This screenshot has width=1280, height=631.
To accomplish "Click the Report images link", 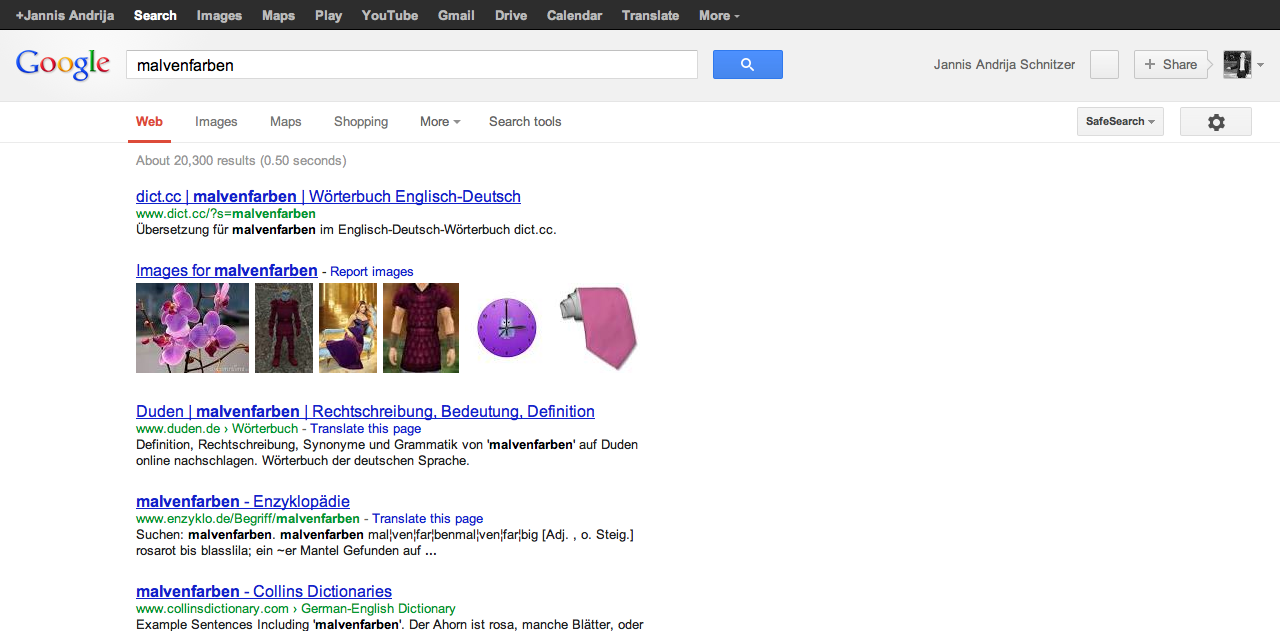I will click(371, 272).
